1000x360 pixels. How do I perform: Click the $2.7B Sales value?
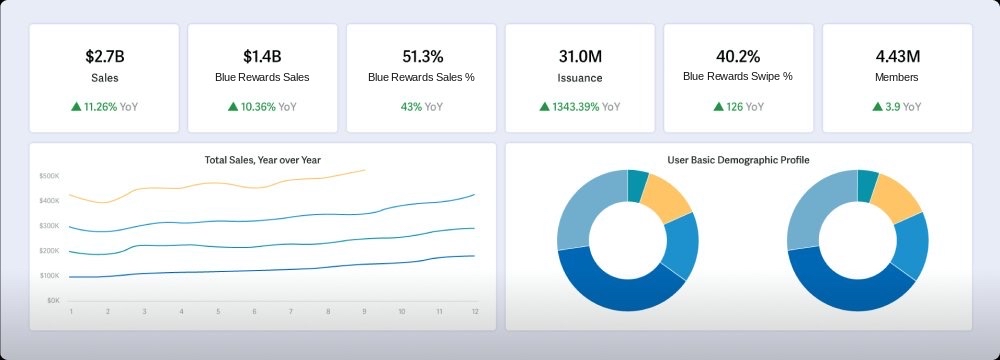click(x=105, y=56)
